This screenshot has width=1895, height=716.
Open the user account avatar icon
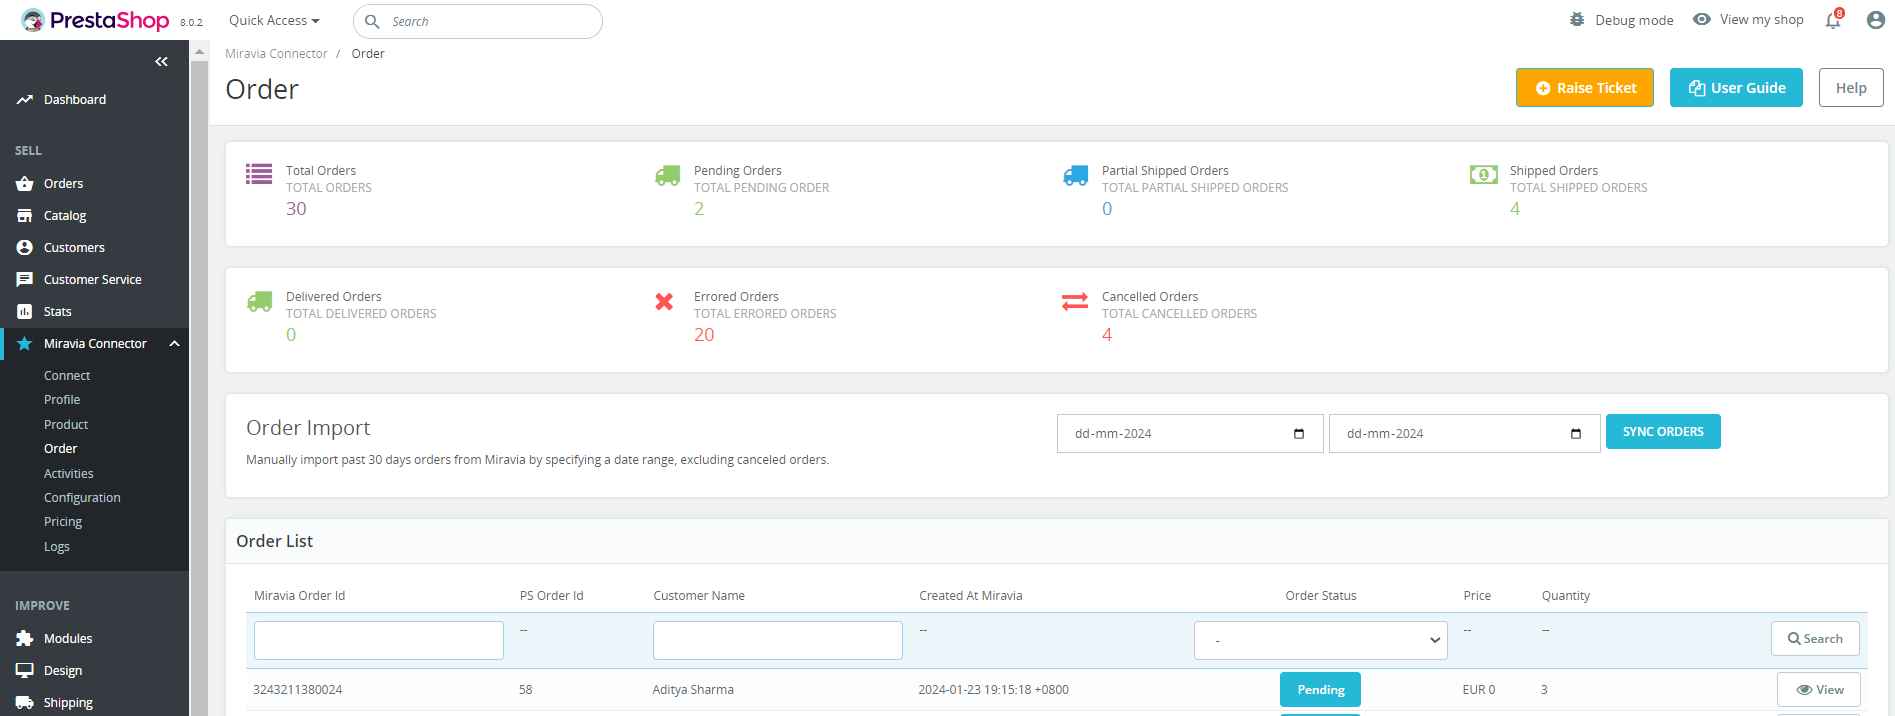(x=1876, y=20)
